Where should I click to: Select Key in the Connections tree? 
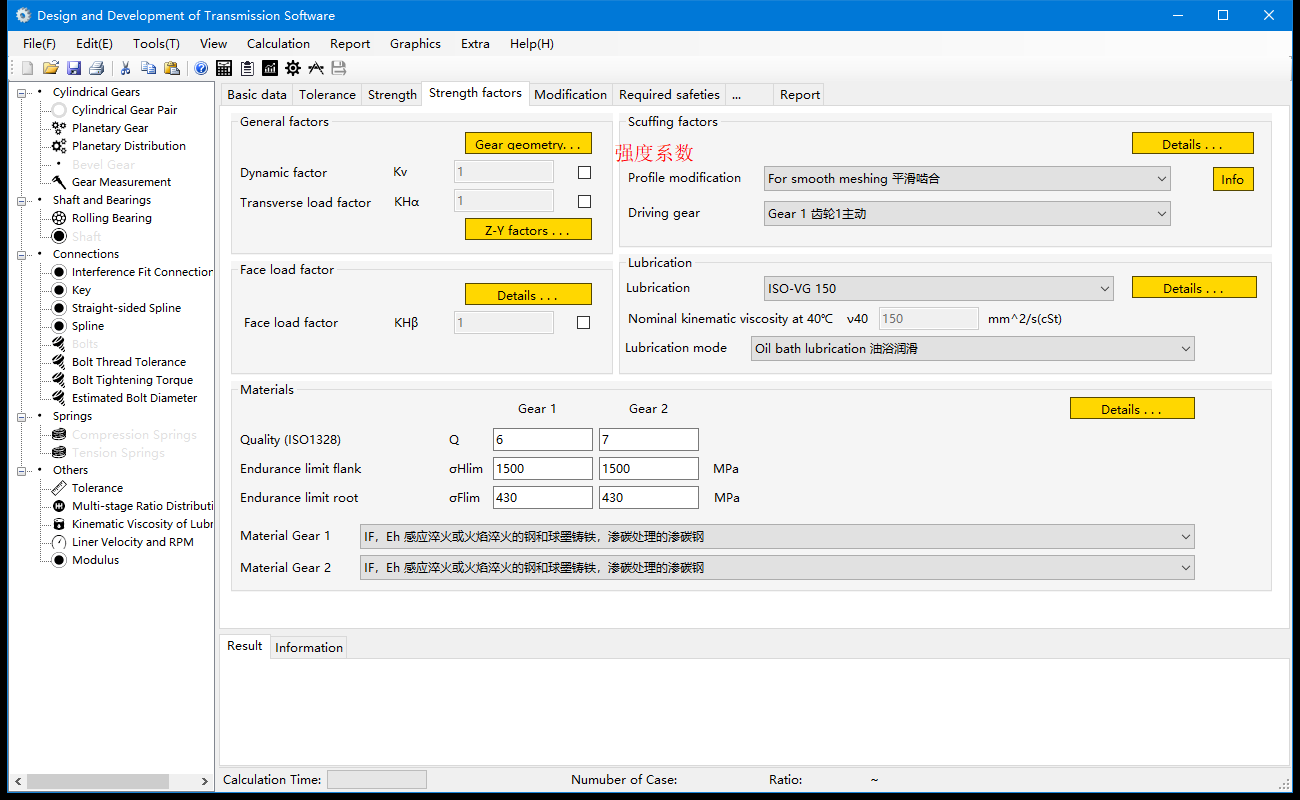[x=81, y=290]
